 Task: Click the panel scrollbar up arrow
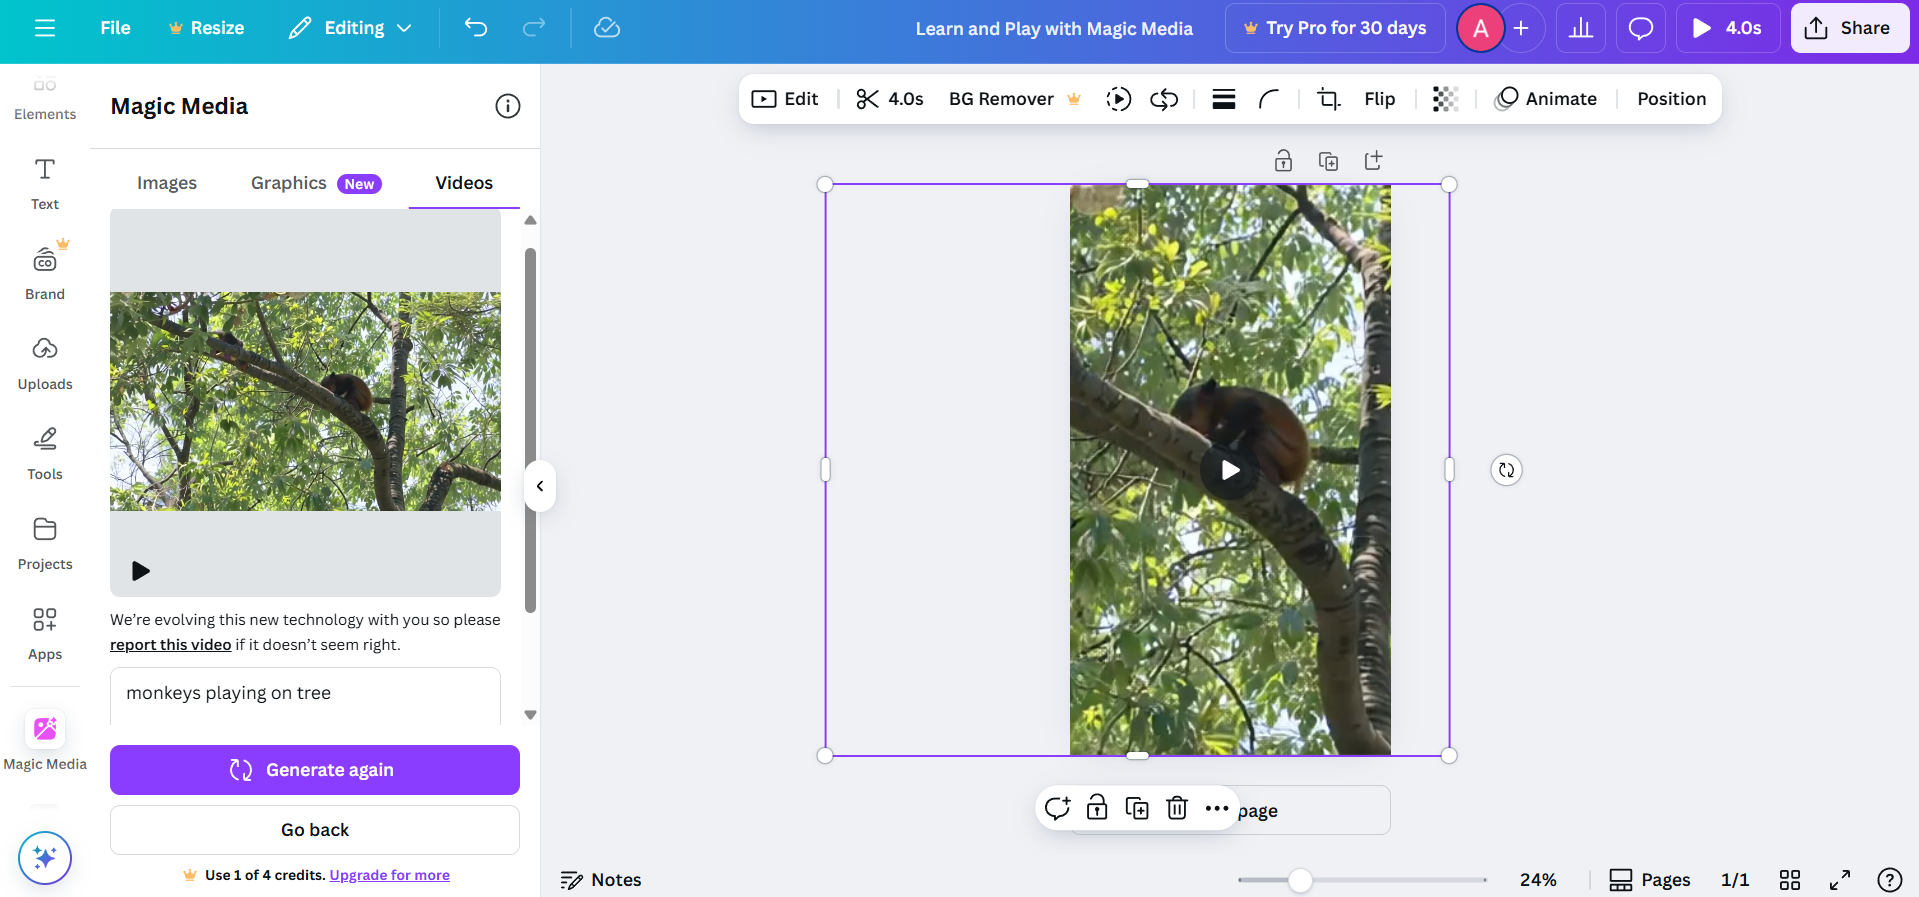pos(531,220)
